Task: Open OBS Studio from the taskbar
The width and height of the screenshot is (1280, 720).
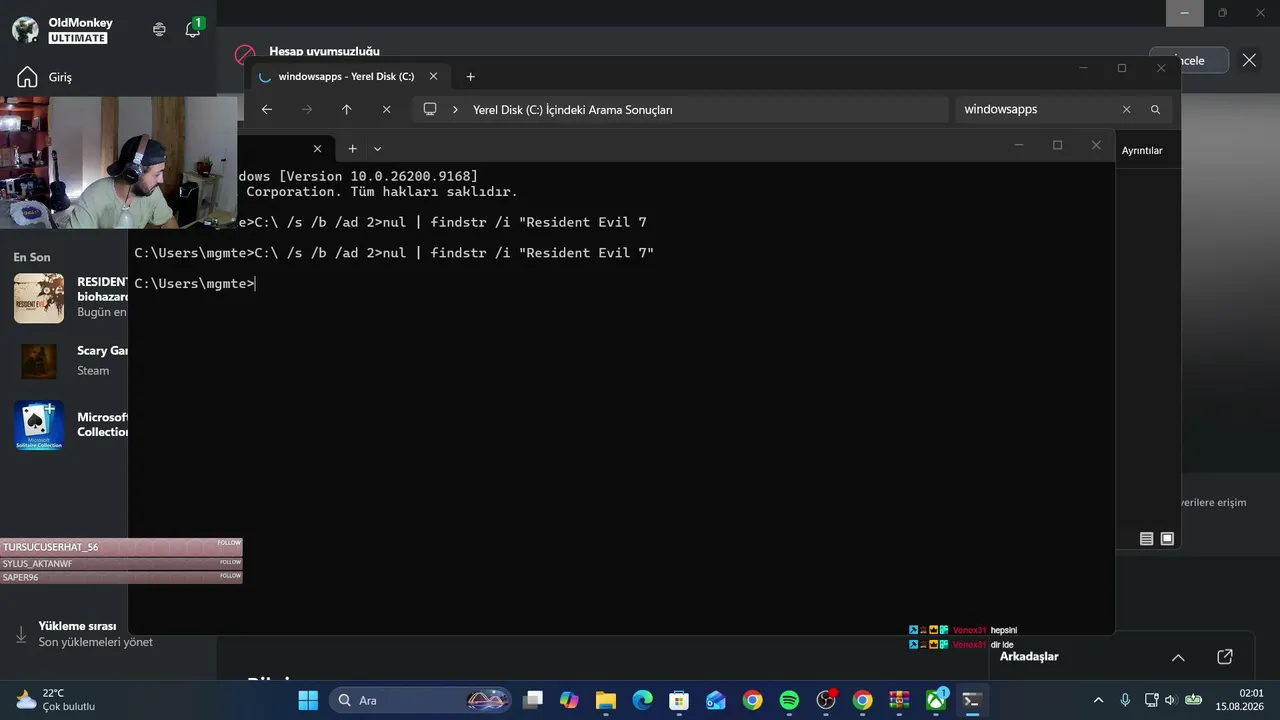Action: coord(826,700)
